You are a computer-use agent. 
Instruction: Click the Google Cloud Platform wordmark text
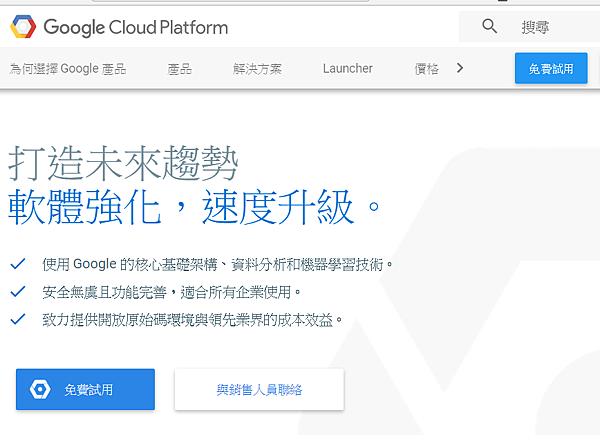pos(135,27)
